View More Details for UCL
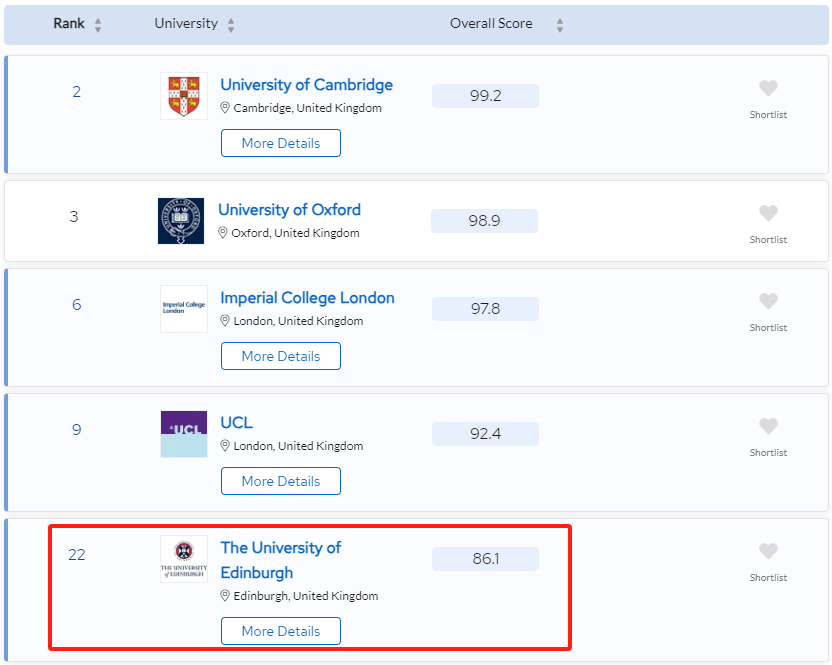The height and width of the screenshot is (665, 832). coord(281,481)
